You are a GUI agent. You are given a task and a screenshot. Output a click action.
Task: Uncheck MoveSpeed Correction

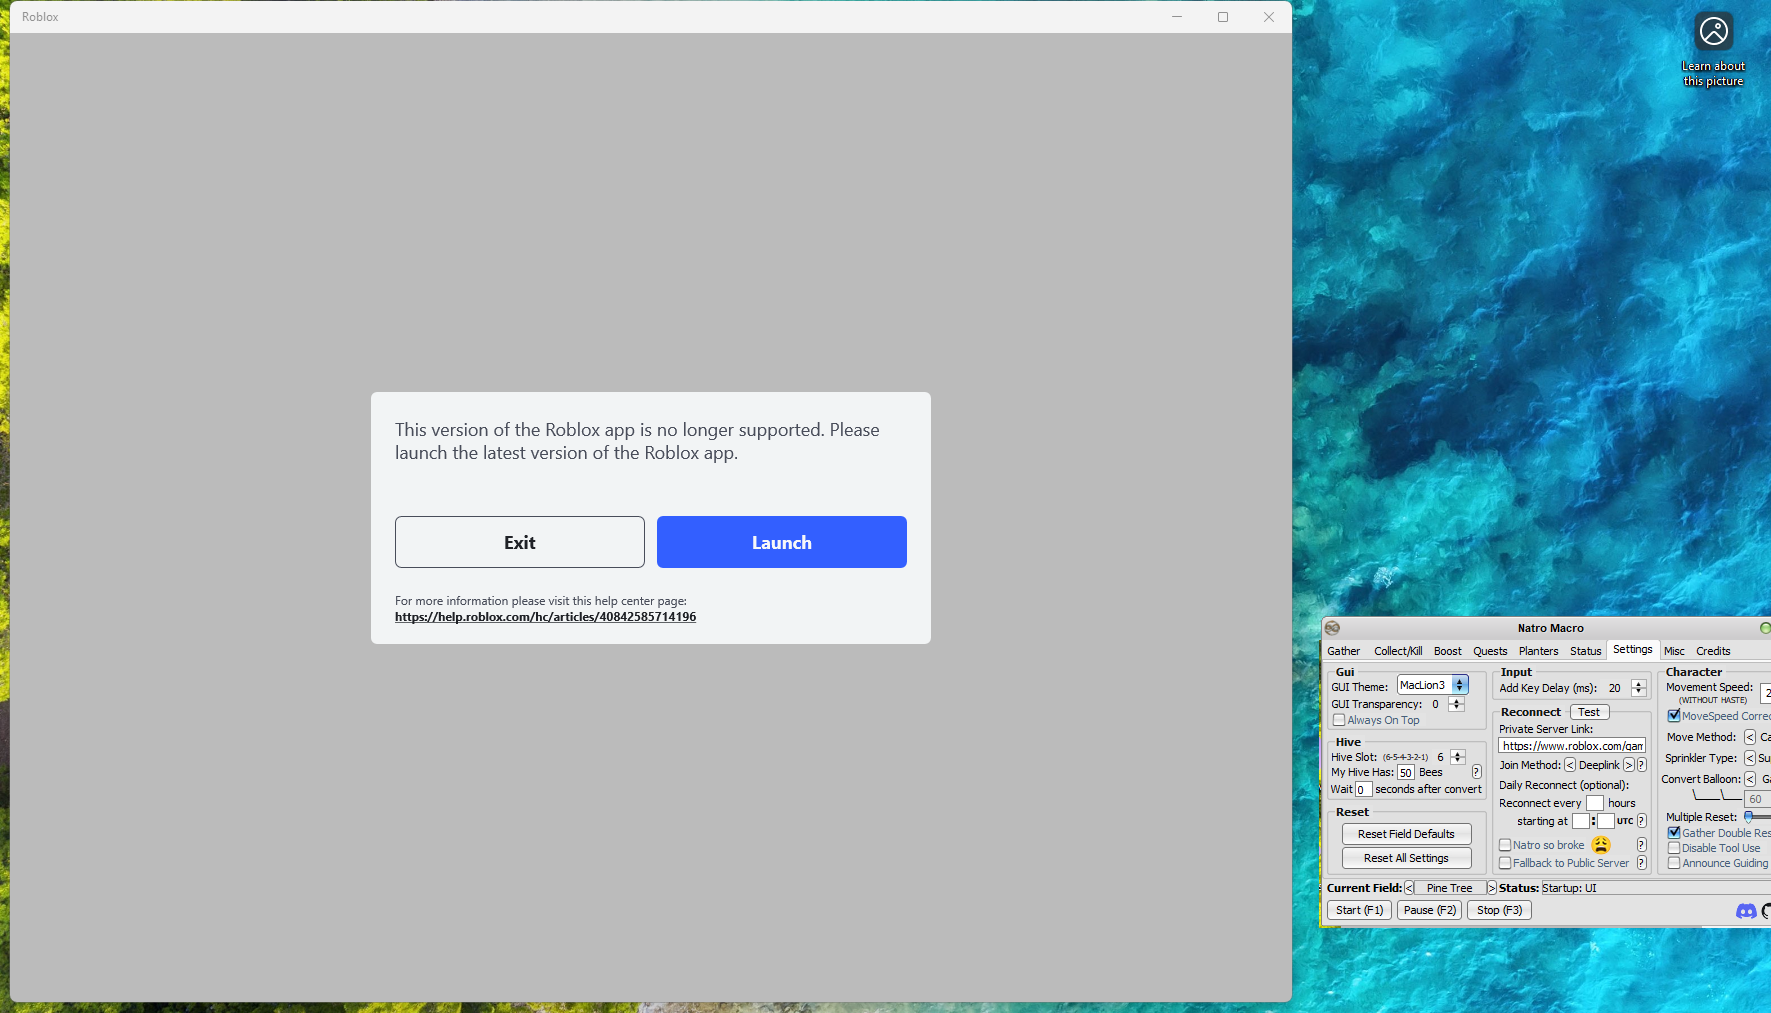tap(1674, 716)
